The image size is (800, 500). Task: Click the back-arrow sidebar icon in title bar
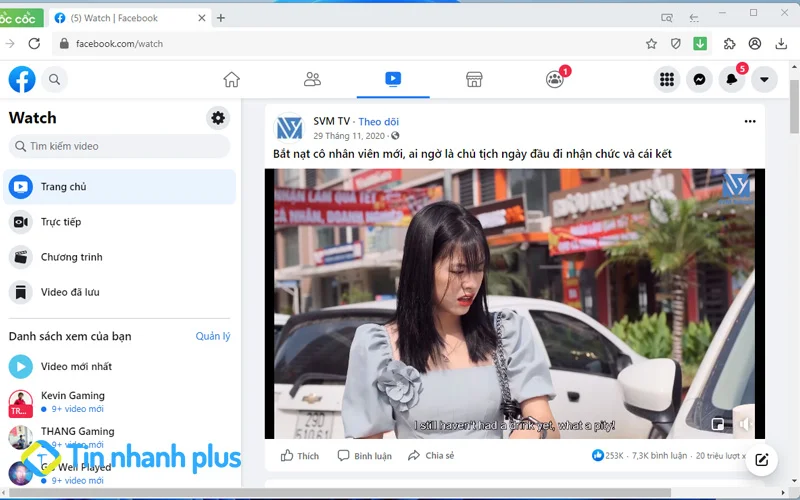[x=694, y=18]
